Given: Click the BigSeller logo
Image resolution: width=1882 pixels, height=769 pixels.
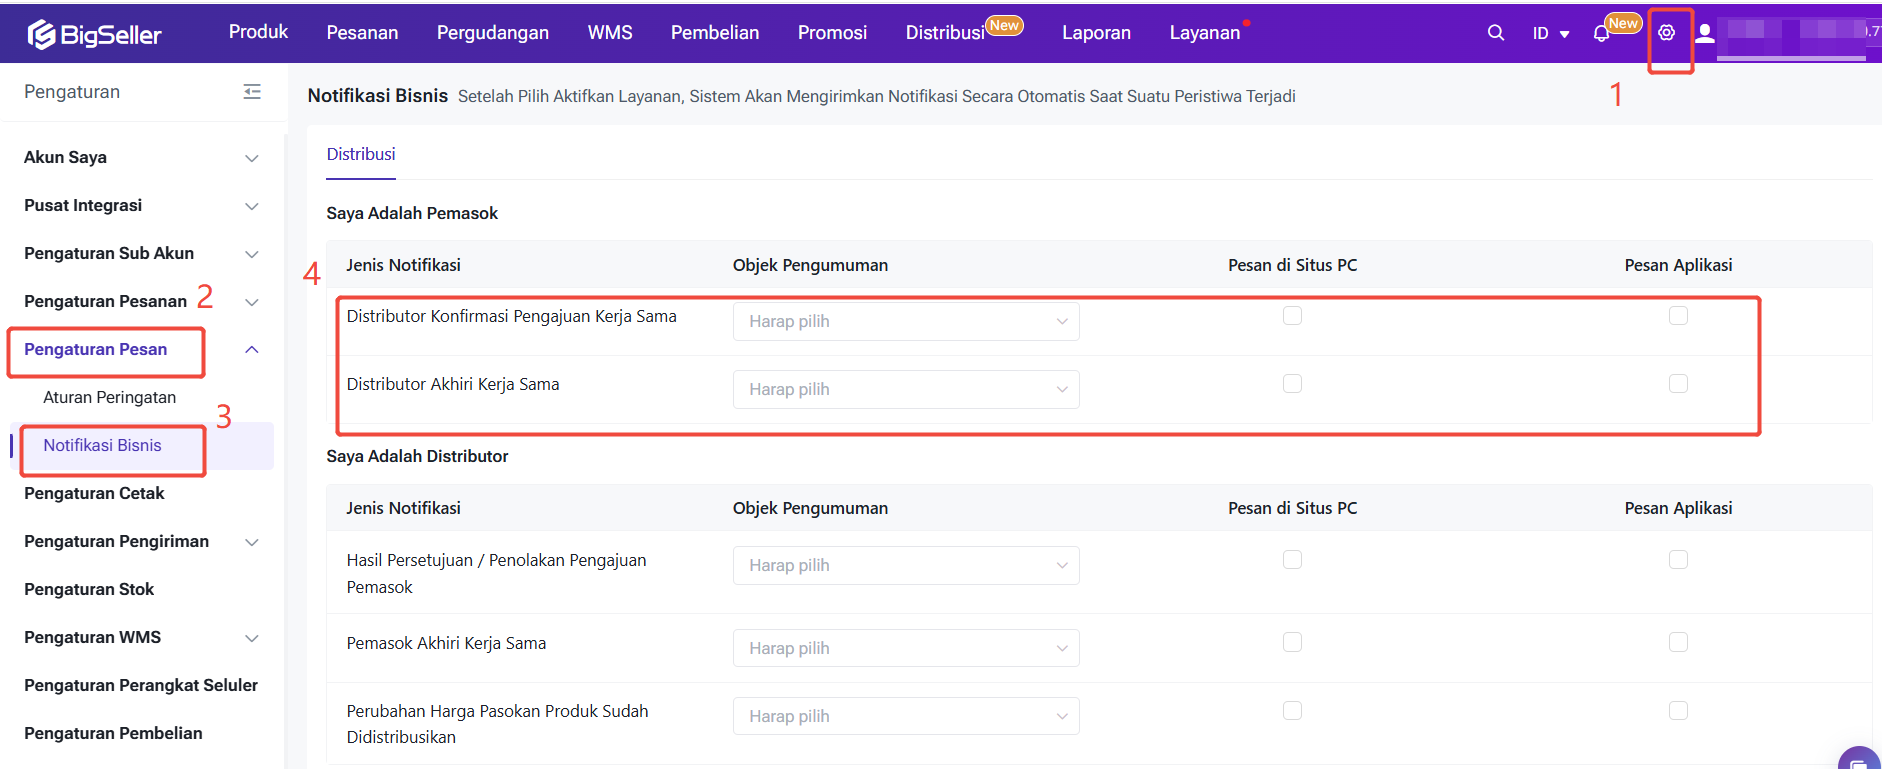Looking at the screenshot, I should click(94, 34).
